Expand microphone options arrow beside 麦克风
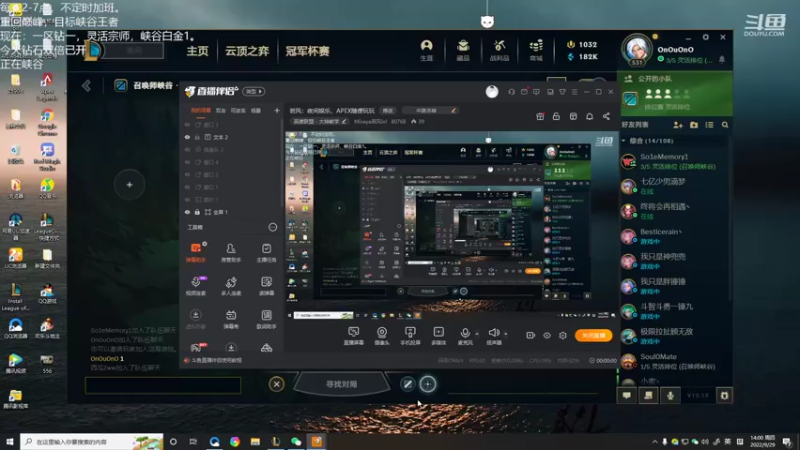The height and width of the screenshot is (450, 800). click(477, 334)
